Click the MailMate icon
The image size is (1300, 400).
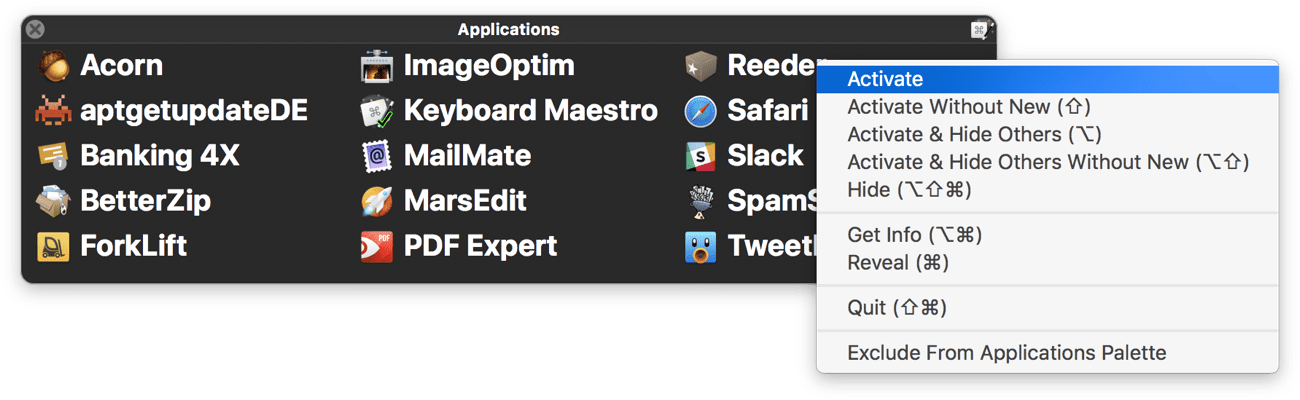tap(377, 156)
